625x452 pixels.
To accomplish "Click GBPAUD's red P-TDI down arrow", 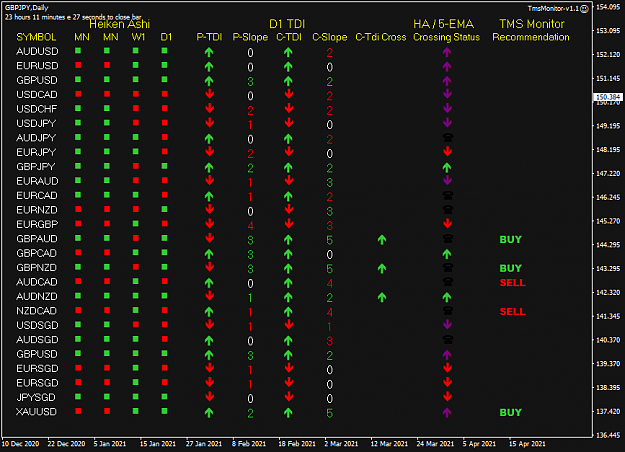I will (209, 238).
